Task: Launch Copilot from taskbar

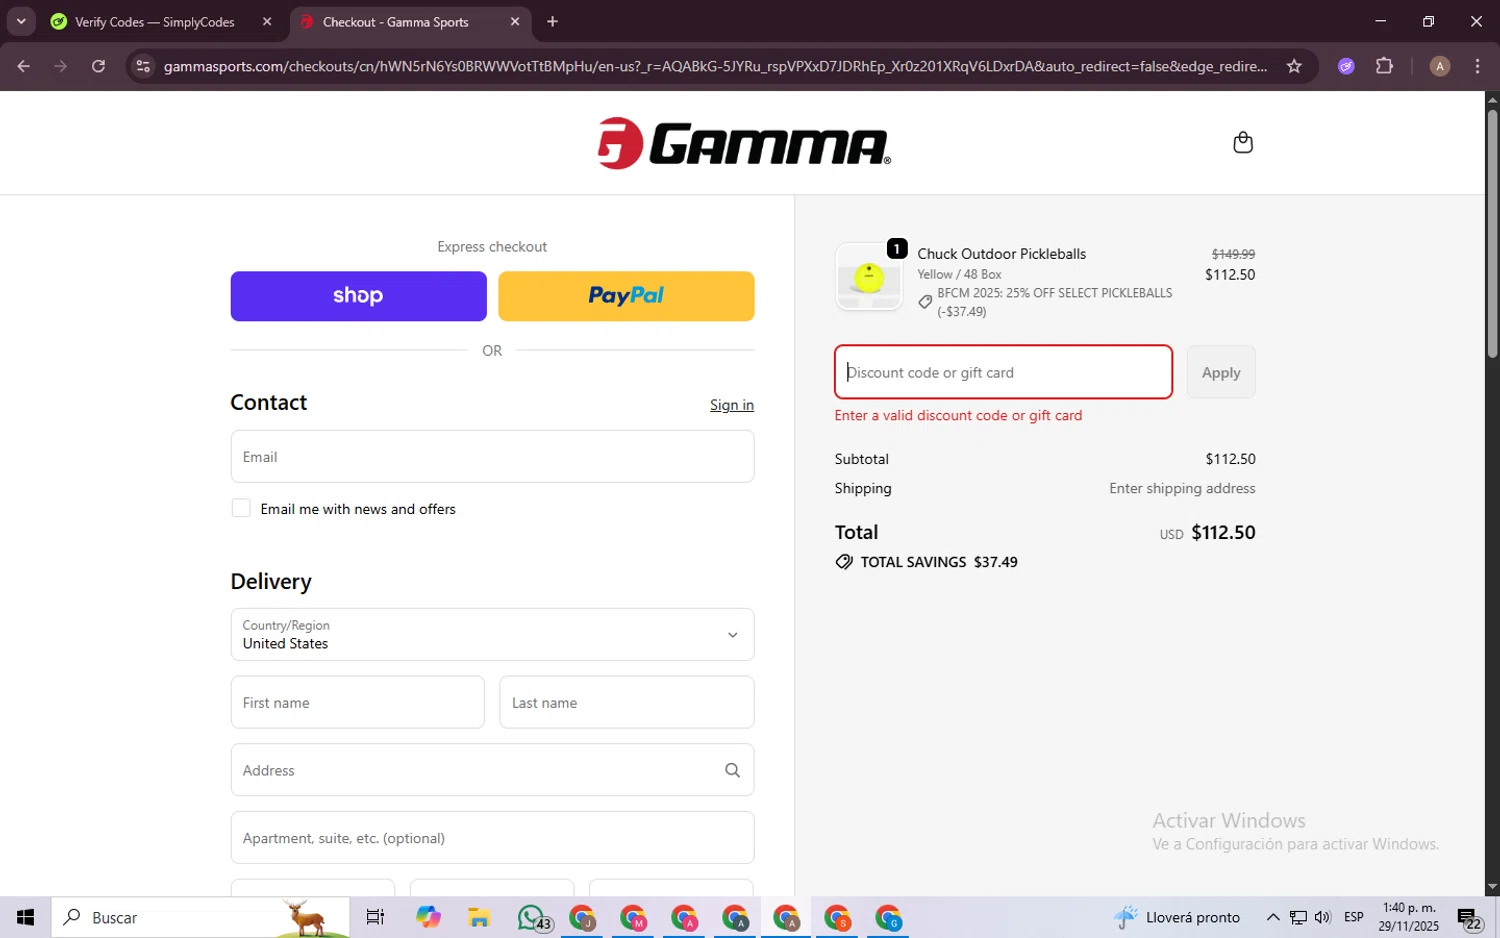Action: tap(428, 917)
